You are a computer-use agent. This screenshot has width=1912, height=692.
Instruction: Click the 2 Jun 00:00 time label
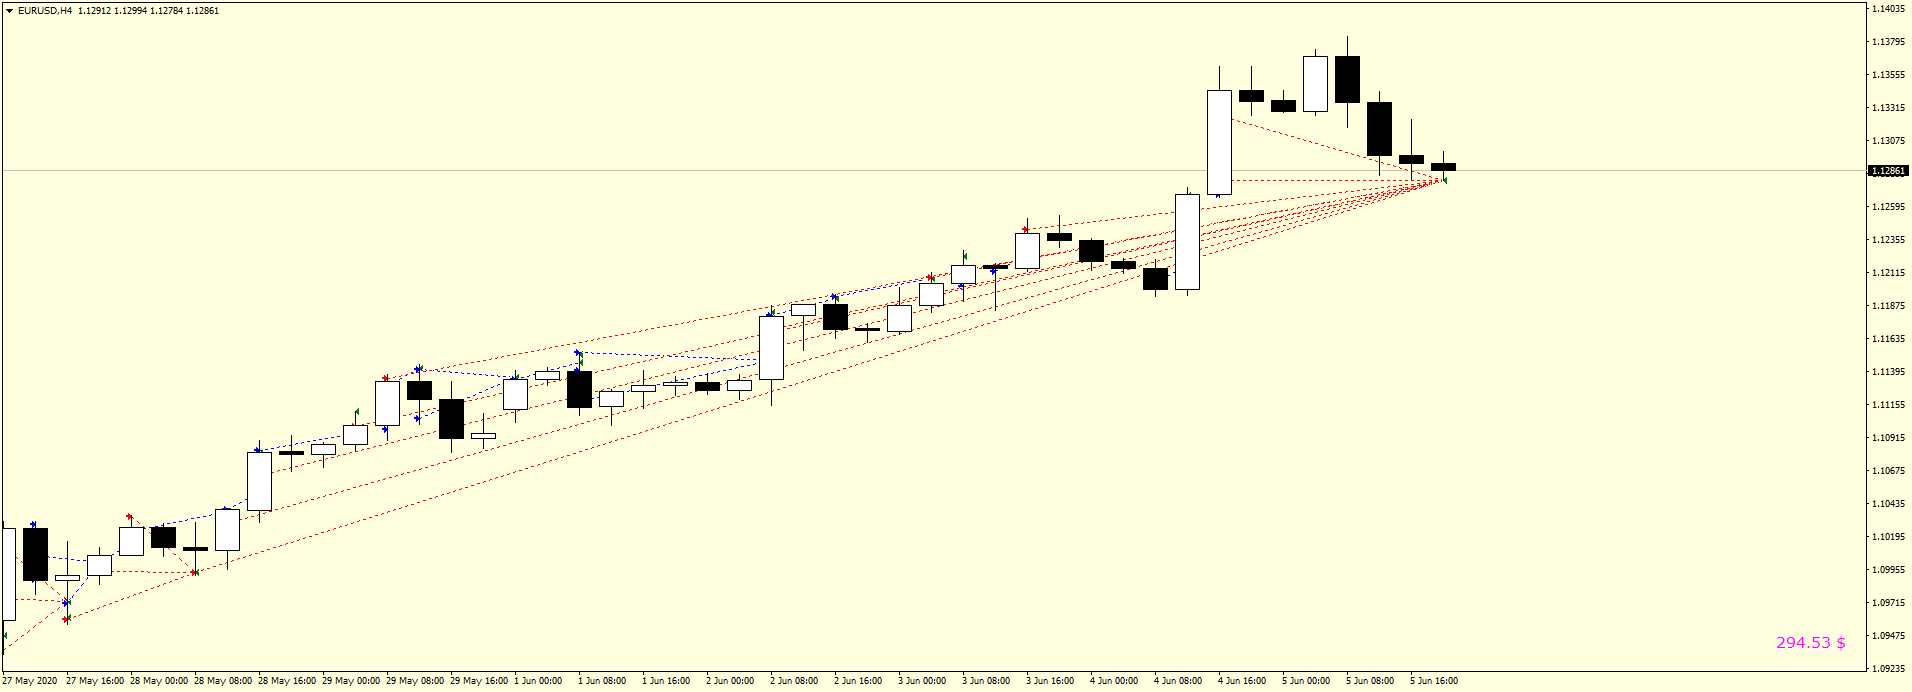click(x=730, y=681)
